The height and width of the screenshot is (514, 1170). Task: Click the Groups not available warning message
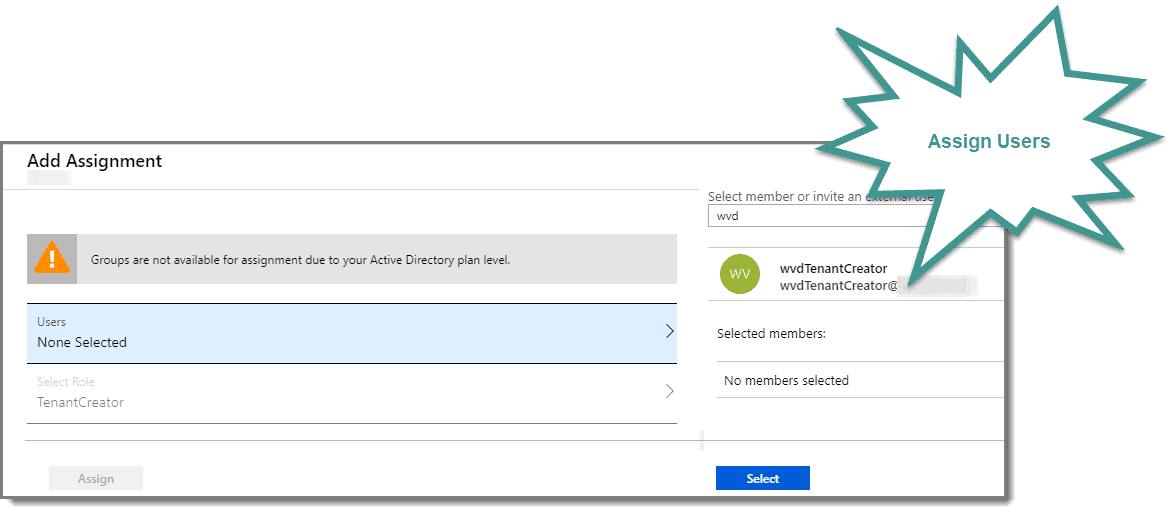300,260
